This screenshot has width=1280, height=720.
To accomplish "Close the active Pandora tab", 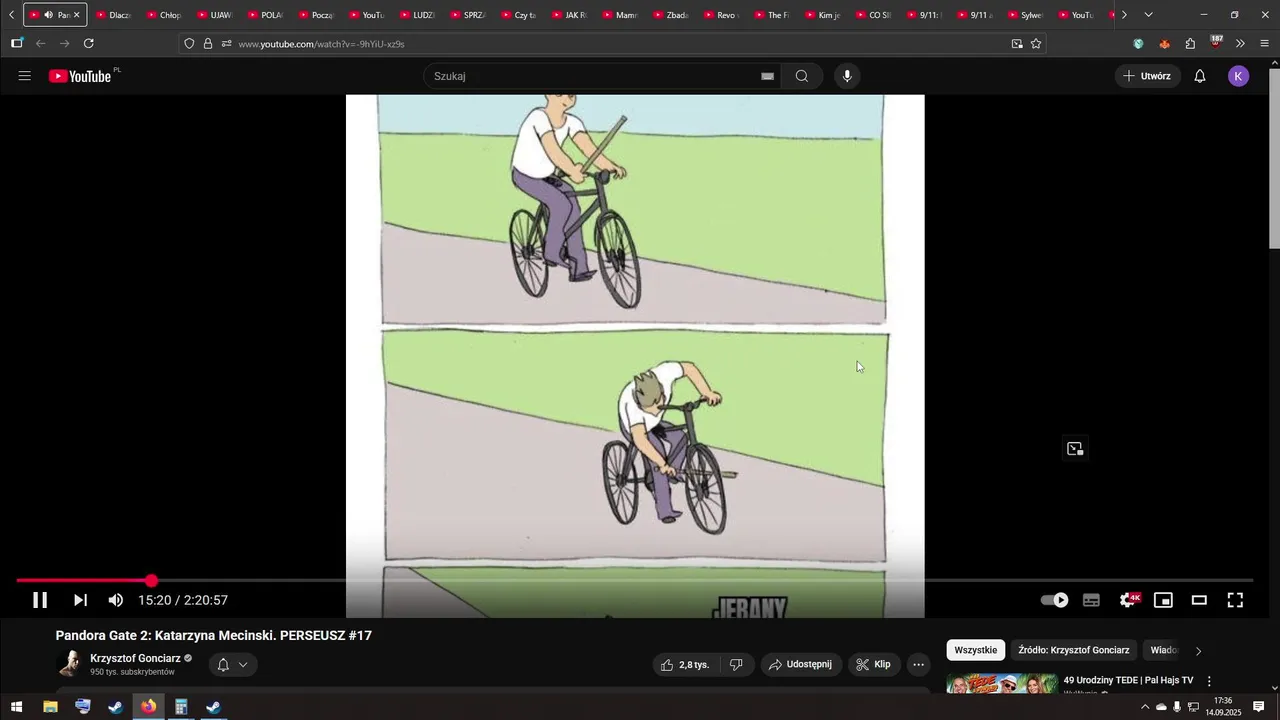I will 76,15.
